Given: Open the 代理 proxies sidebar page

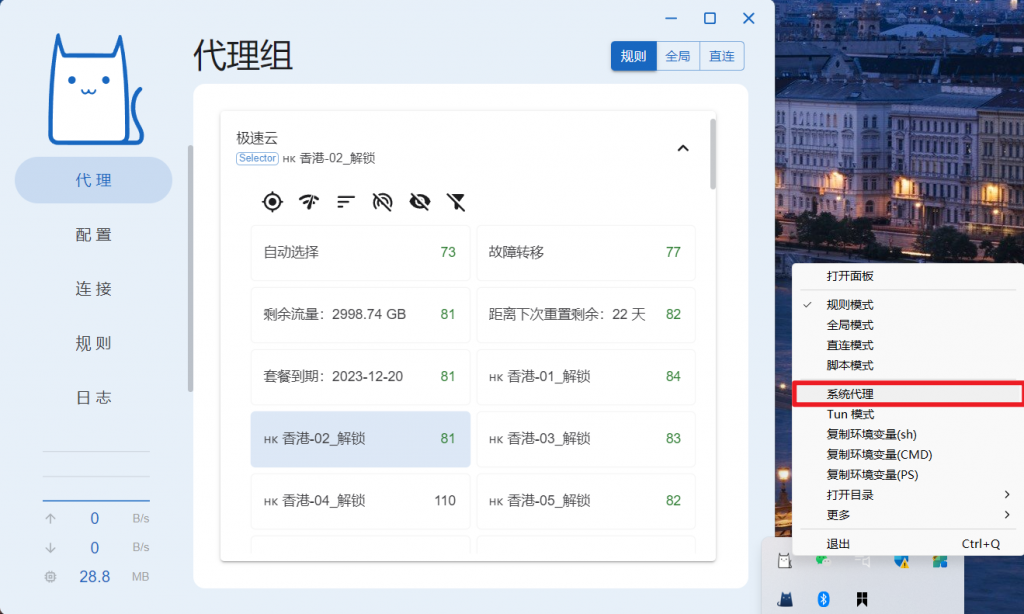Looking at the screenshot, I should 93,180.
